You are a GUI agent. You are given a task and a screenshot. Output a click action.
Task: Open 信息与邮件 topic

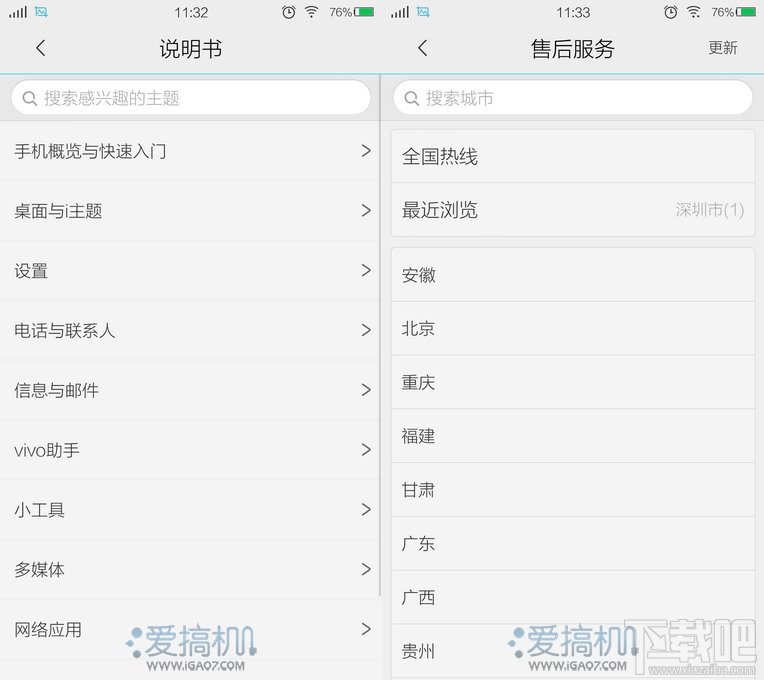(190, 390)
